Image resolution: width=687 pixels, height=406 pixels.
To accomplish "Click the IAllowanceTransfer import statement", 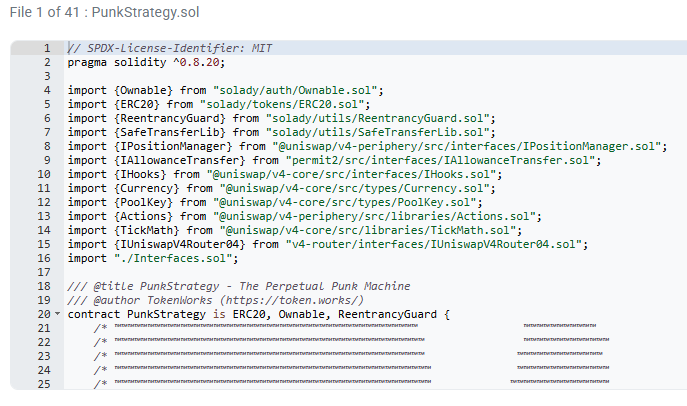I will point(334,160).
